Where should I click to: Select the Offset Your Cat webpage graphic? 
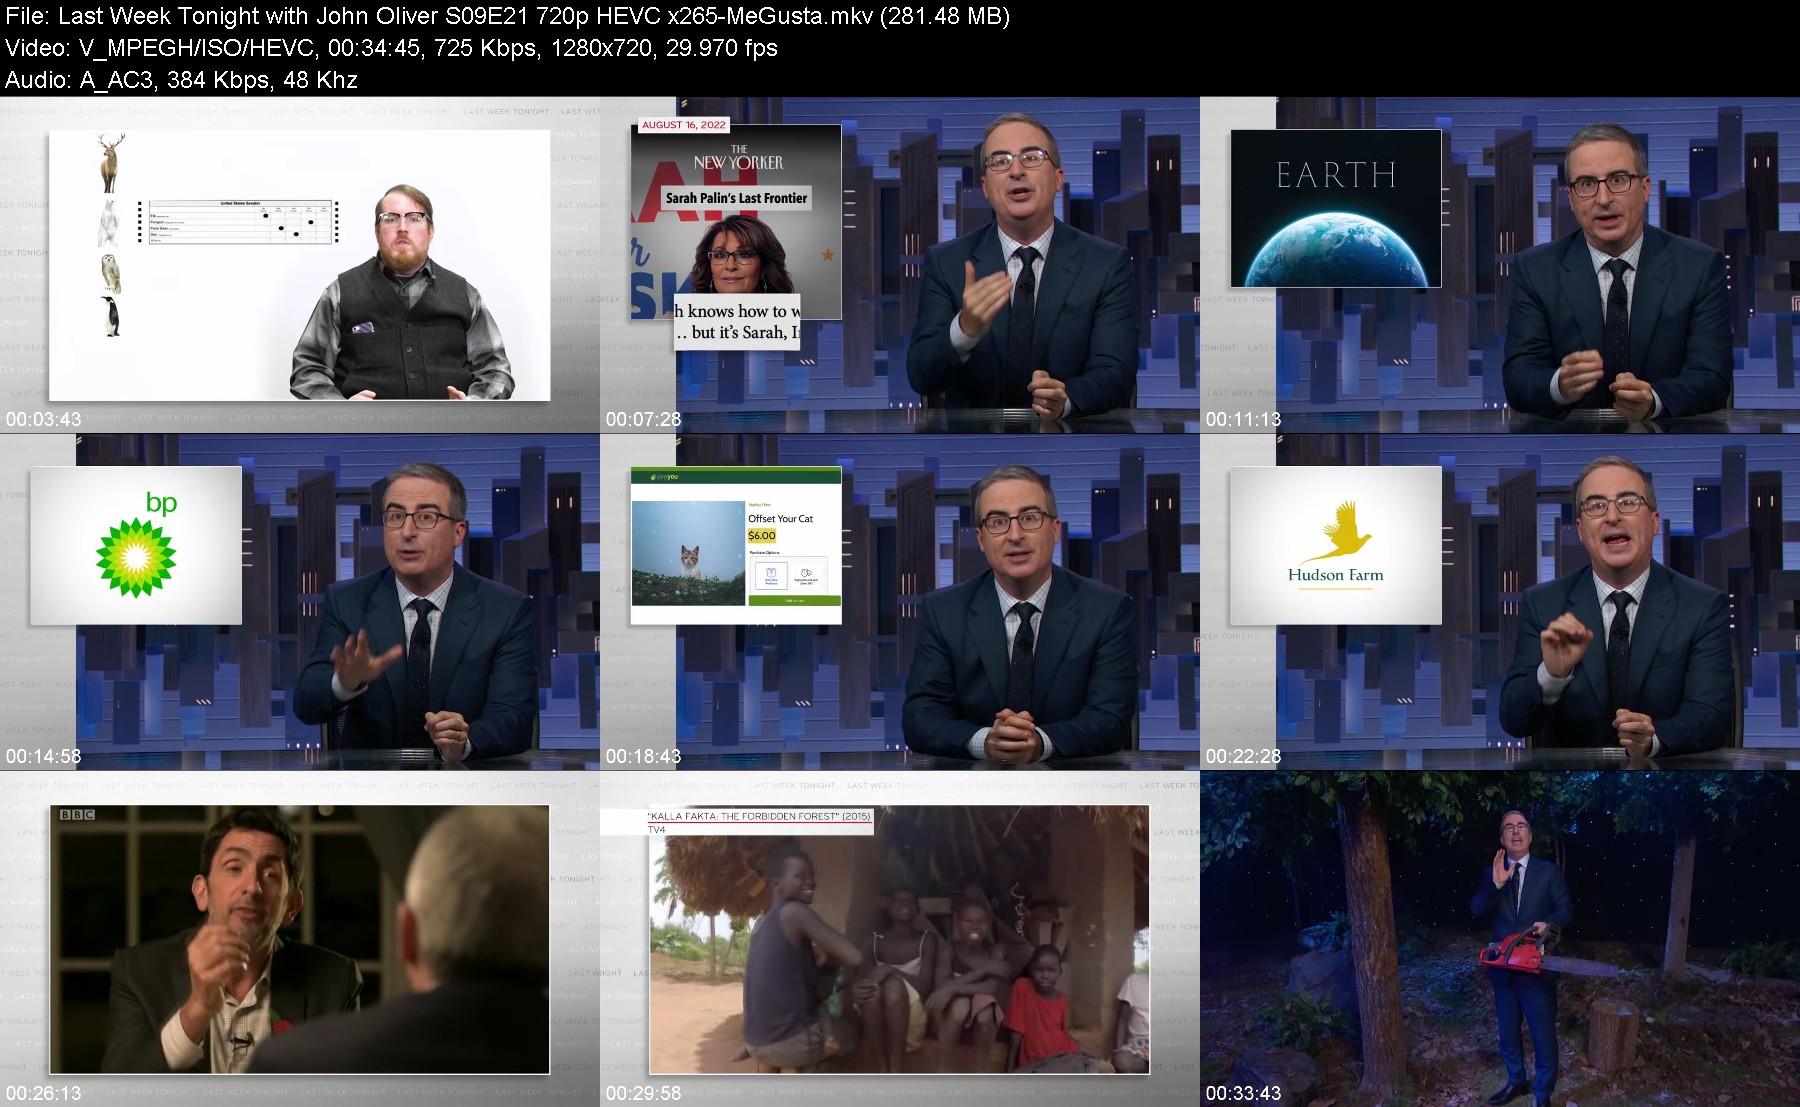tap(735, 545)
